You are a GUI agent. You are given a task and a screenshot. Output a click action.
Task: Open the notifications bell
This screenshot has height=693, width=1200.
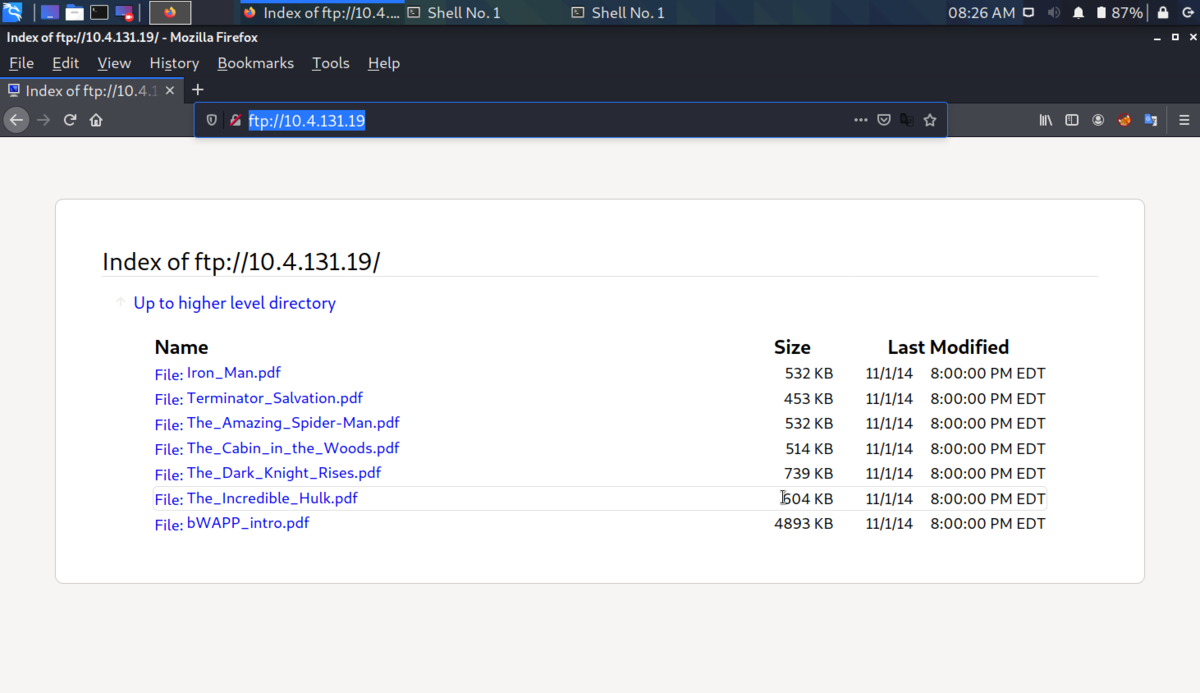(1079, 13)
